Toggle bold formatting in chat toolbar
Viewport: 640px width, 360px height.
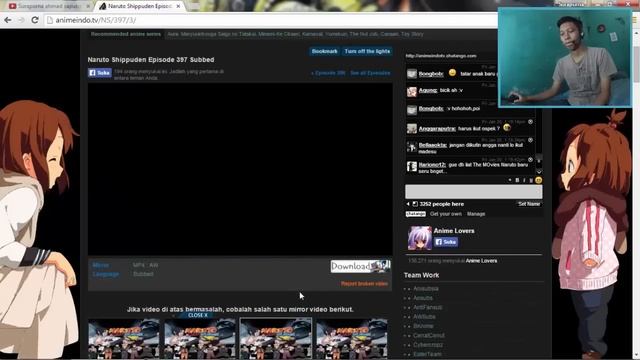point(517,180)
